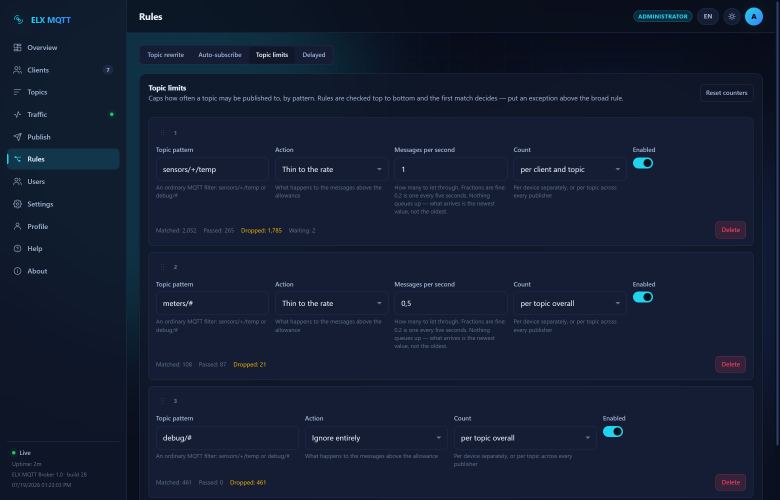Click the EN language selector
This screenshot has width=780, height=500.
coord(708,16)
